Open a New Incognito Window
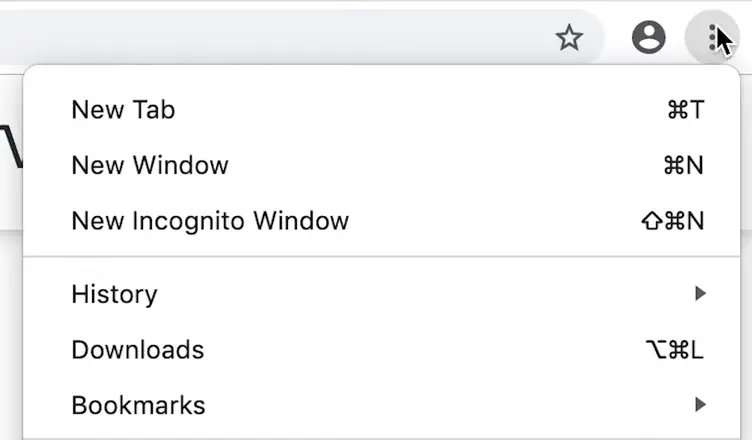 coord(210,221)
